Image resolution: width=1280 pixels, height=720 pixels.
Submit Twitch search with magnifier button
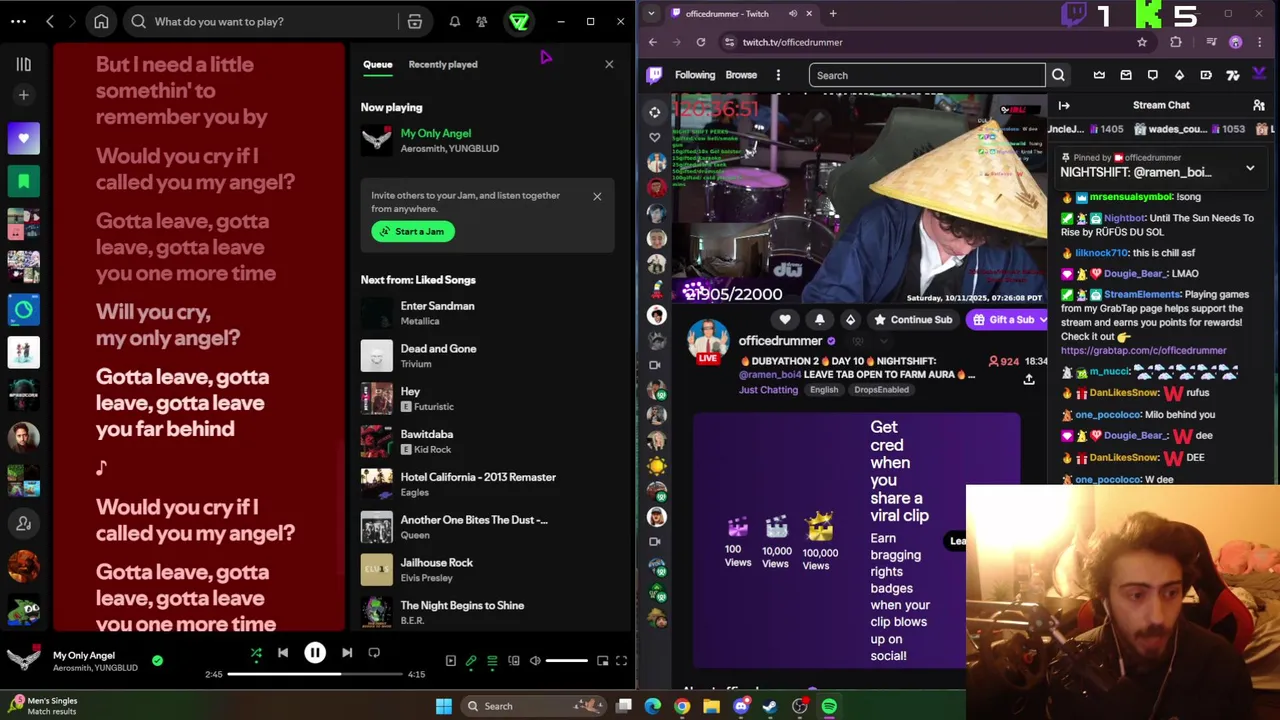tap(1058, 75)
